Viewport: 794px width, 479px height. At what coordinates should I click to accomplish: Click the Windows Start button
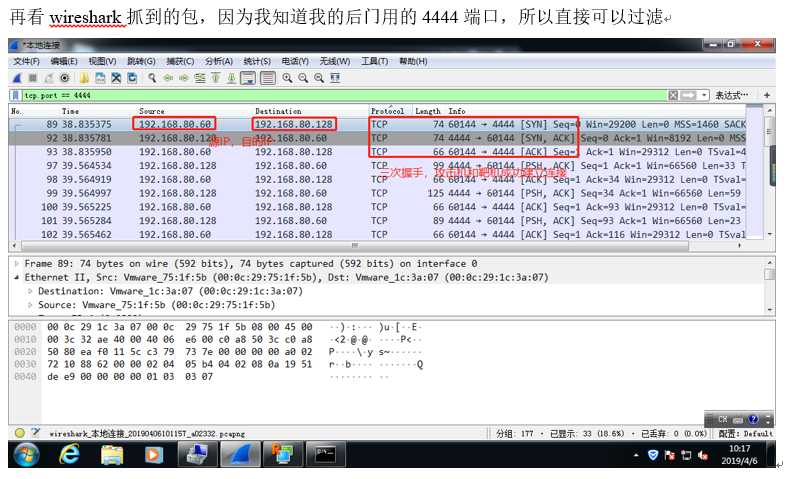pos(27,454)
